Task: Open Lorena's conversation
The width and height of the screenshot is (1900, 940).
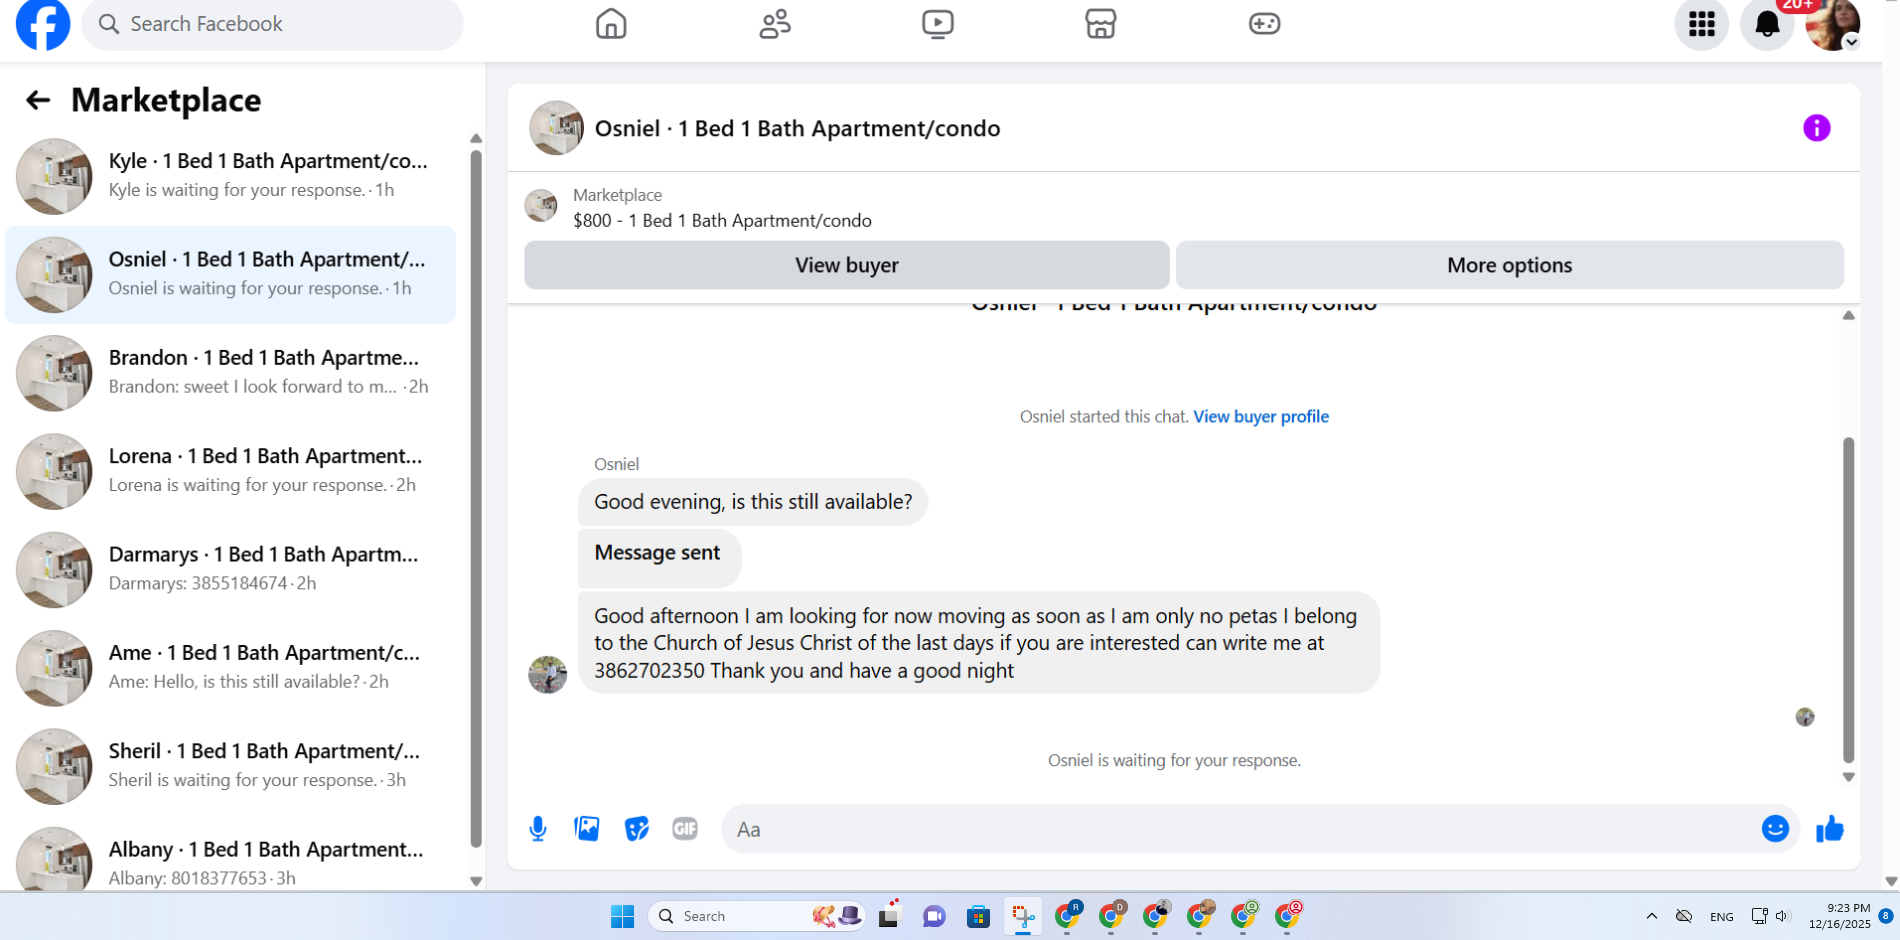Action: pos(231,471)
